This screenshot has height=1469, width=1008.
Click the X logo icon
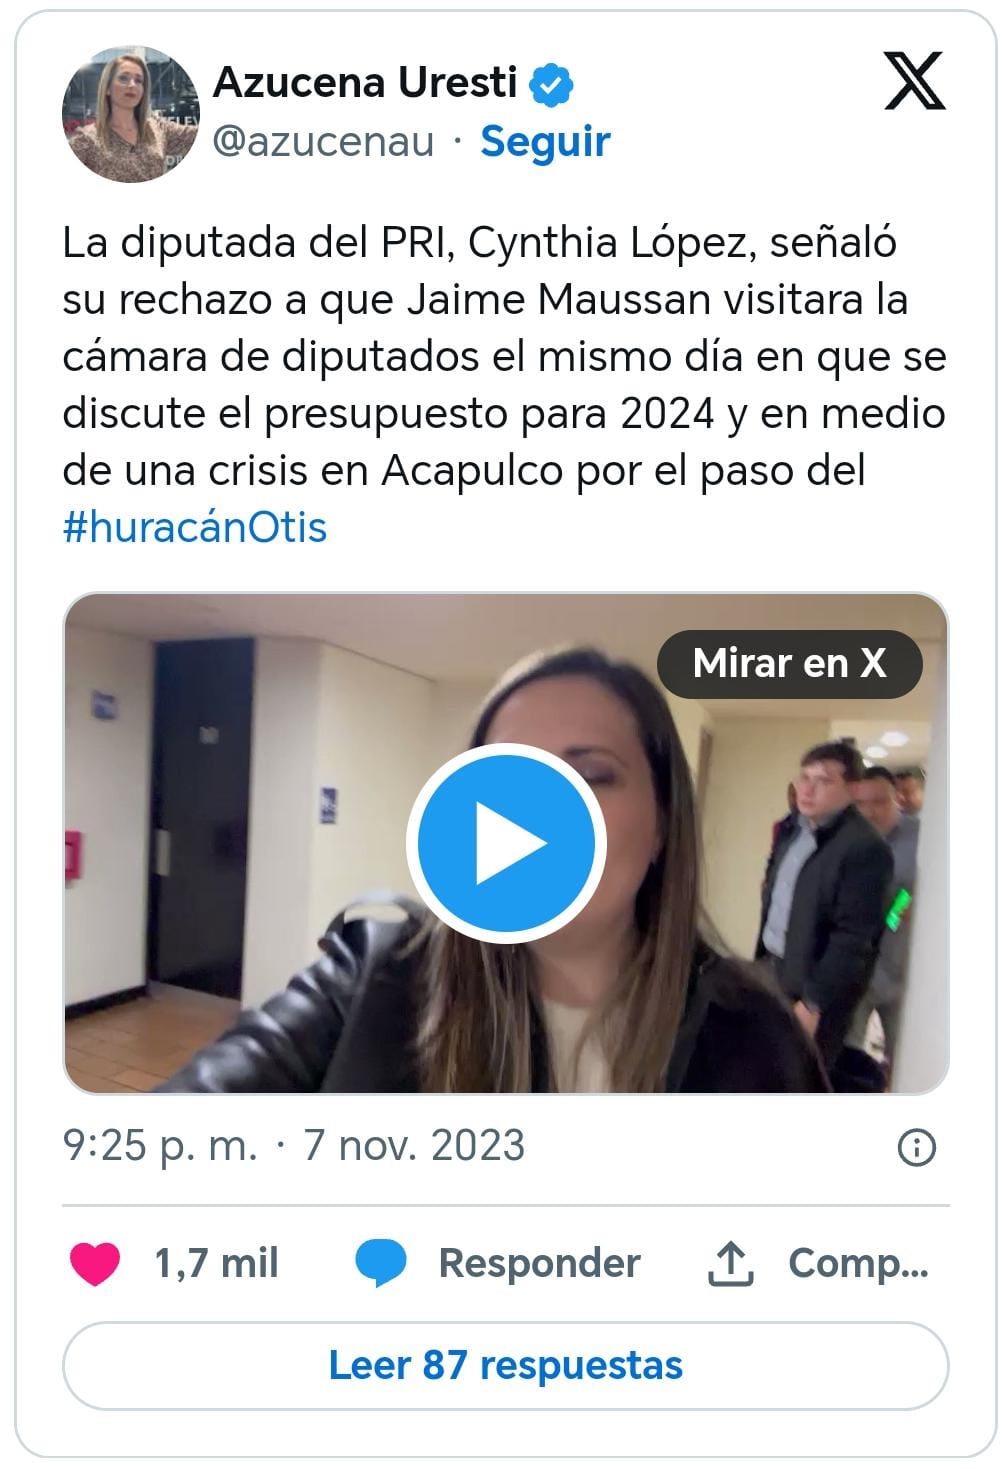[915, 81]
